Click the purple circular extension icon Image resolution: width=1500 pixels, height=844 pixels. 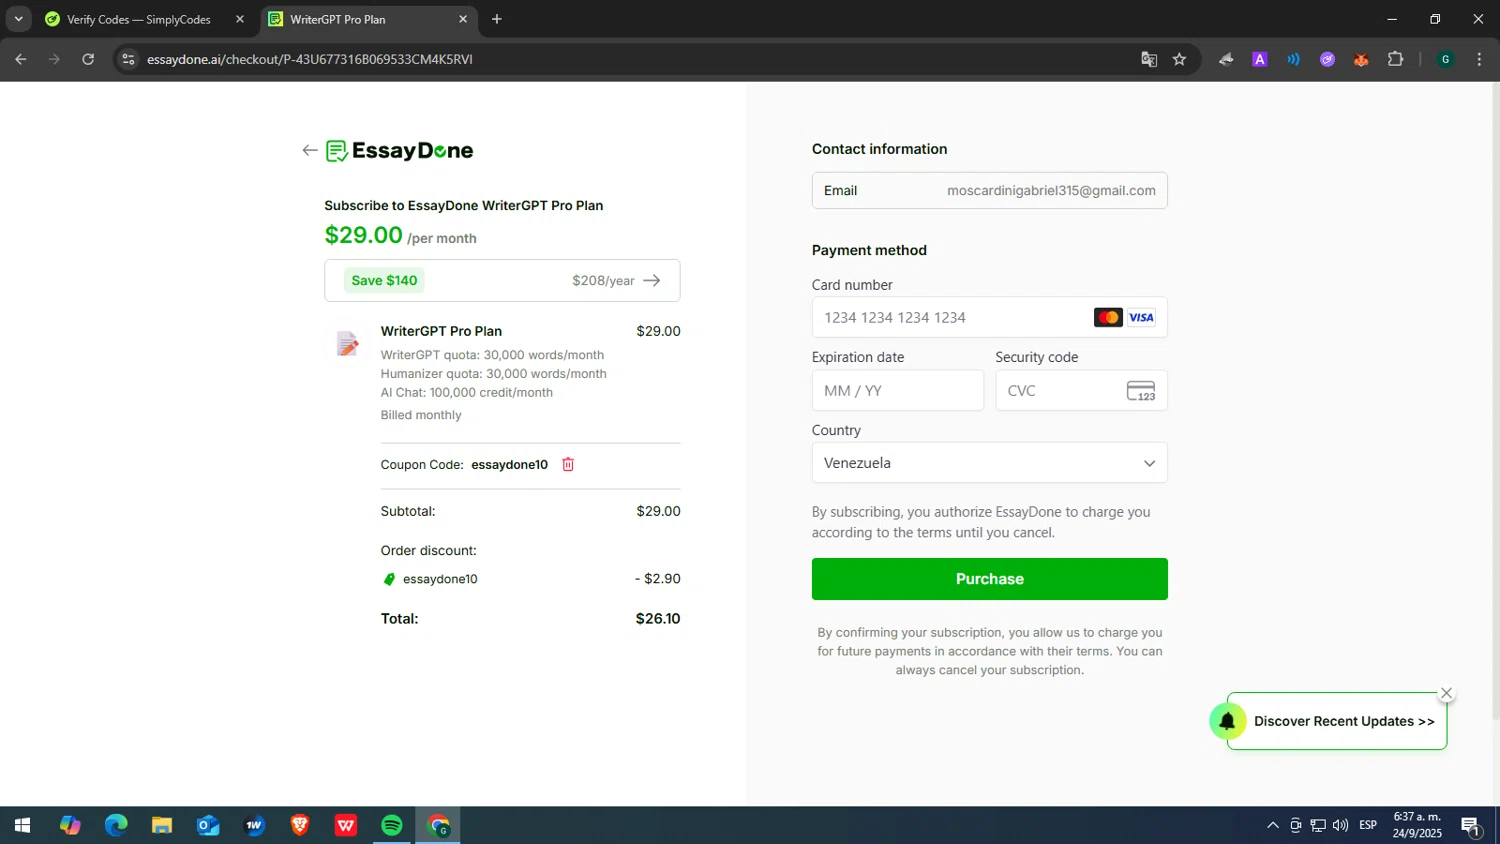click(x=1327, y=59)
